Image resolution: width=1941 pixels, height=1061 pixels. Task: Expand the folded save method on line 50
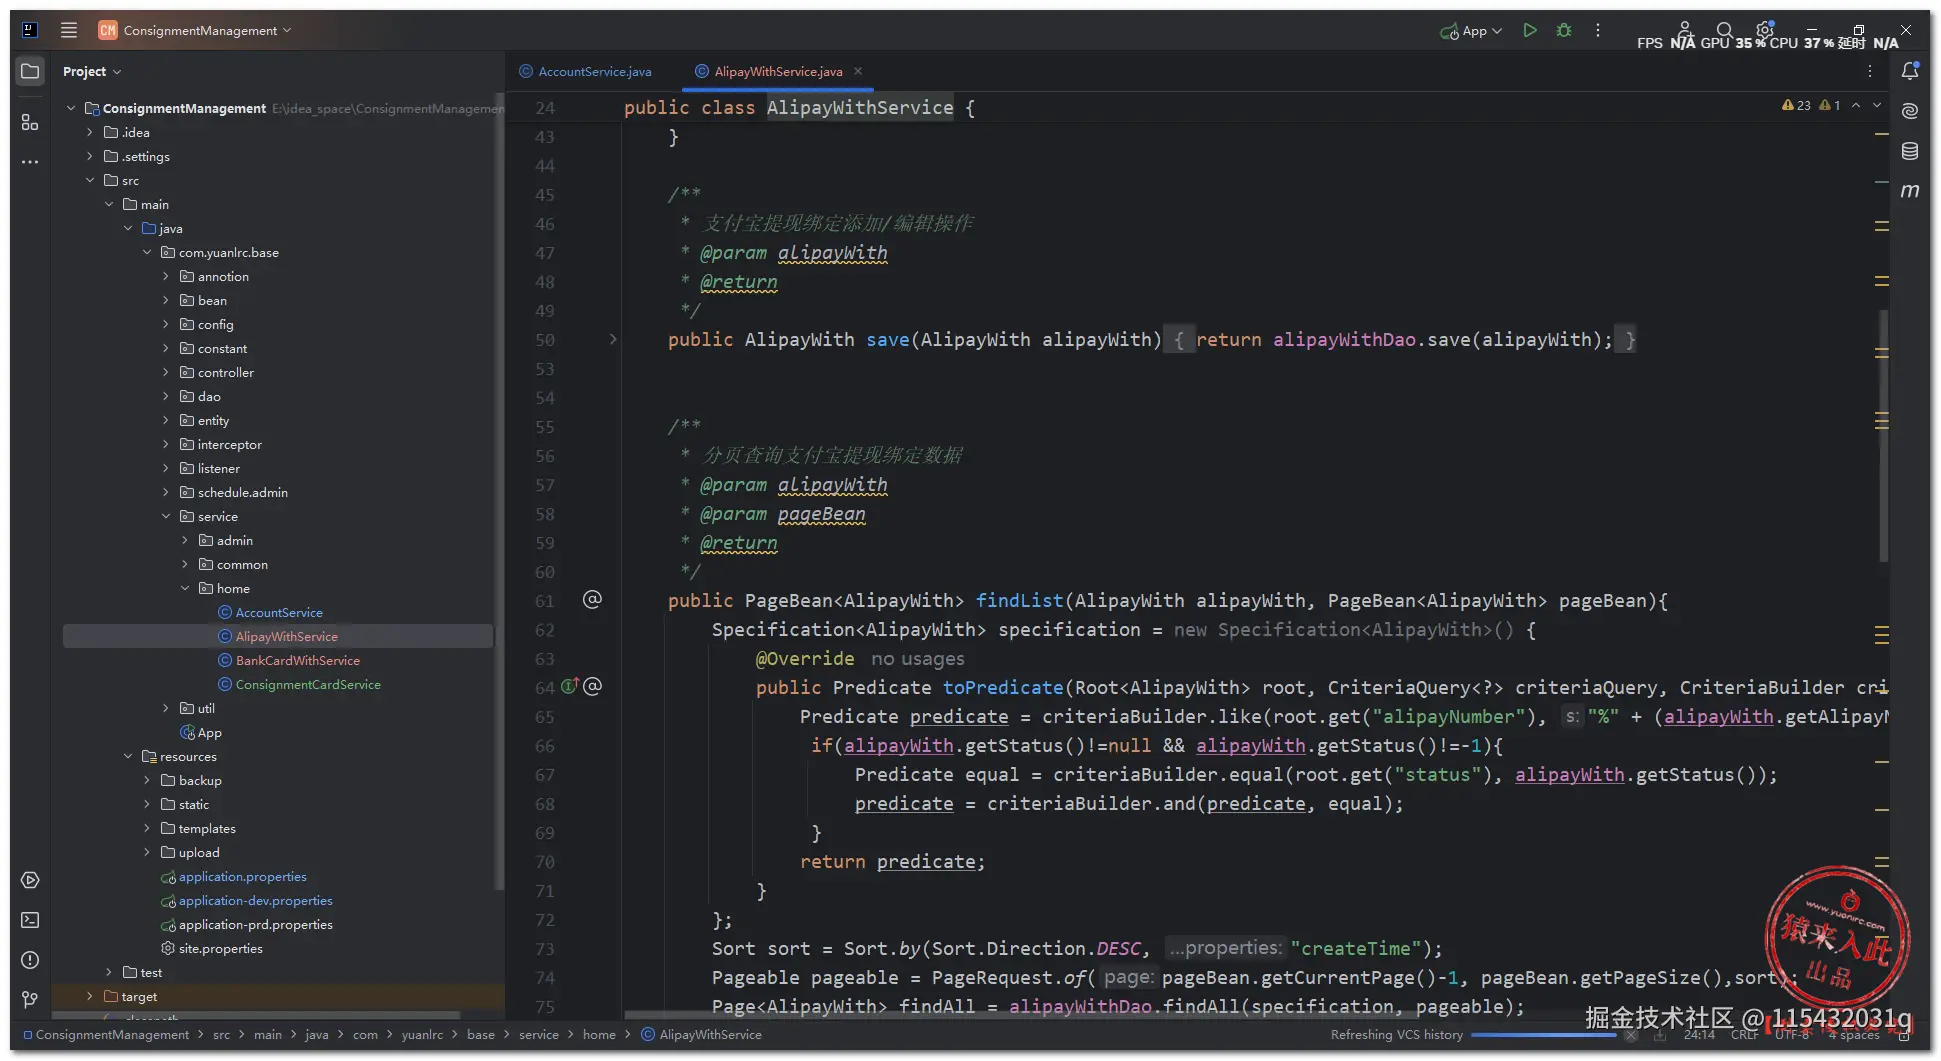613,339
